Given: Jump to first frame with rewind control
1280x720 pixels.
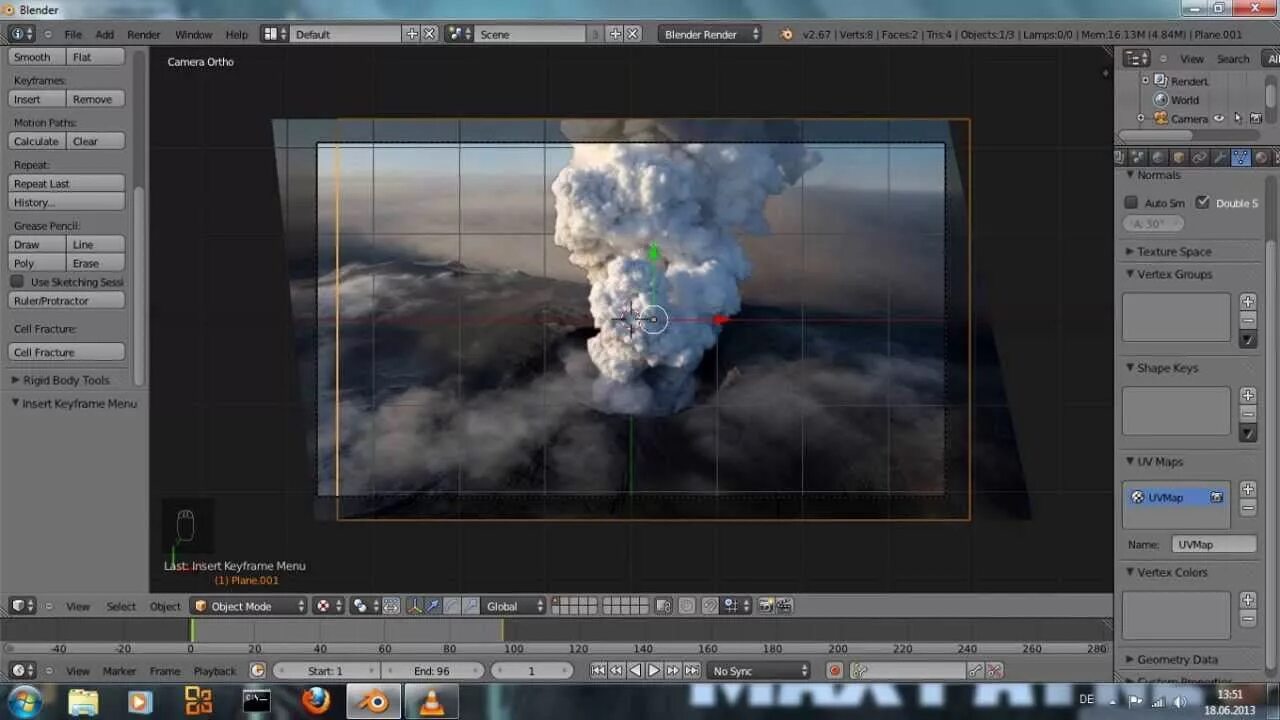Looking at the screenshot, I should coord(597,670).
